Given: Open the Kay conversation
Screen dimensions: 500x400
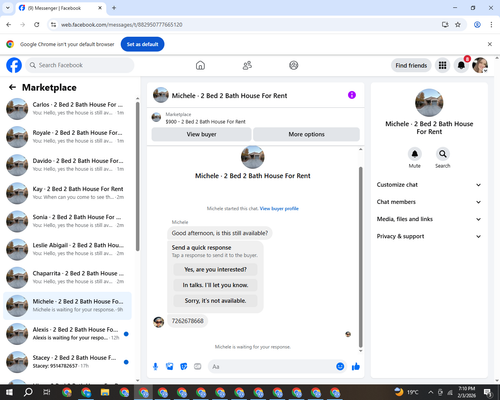Looking at the screenshot, I should (x=67, y=193).
